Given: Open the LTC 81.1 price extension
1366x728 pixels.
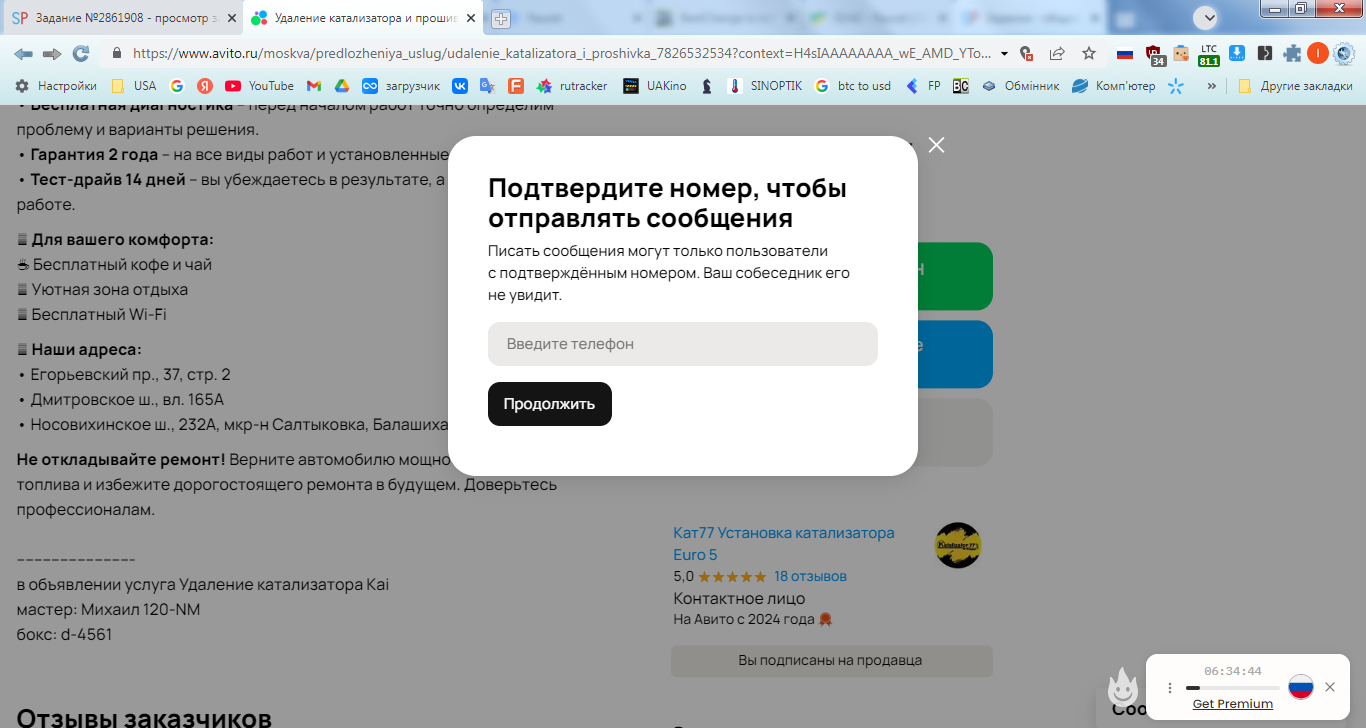Looking at the screenshot, I should point(1209,55).
